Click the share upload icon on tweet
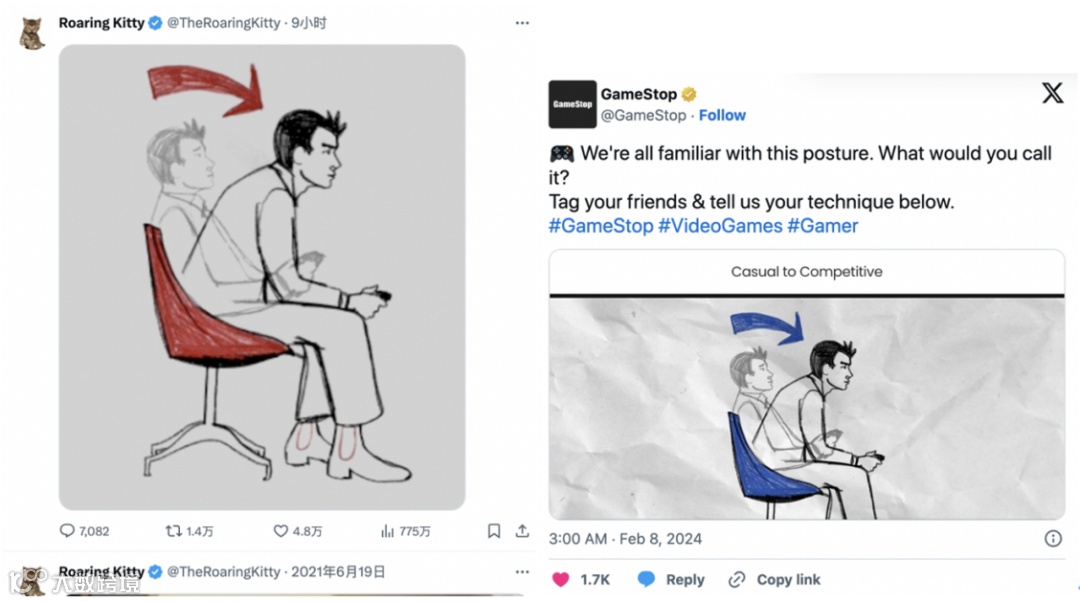This screenshot has height=602, width=1080. (x=521, y=531)
